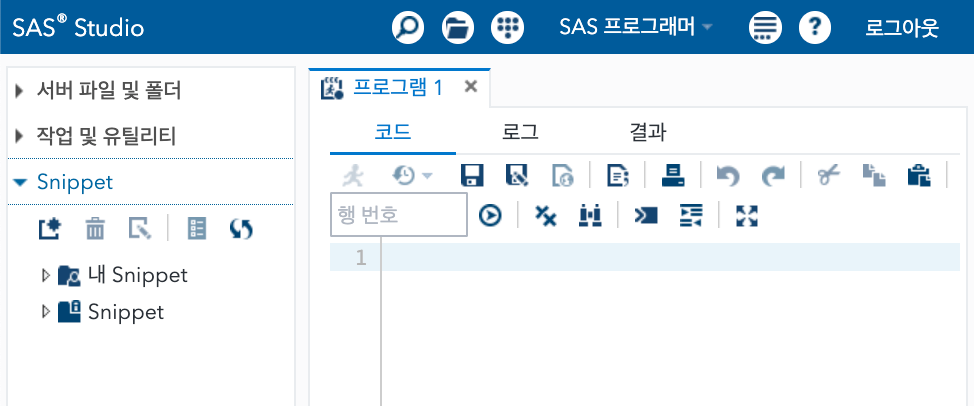Click the new snippet icon

click(50, 230)
